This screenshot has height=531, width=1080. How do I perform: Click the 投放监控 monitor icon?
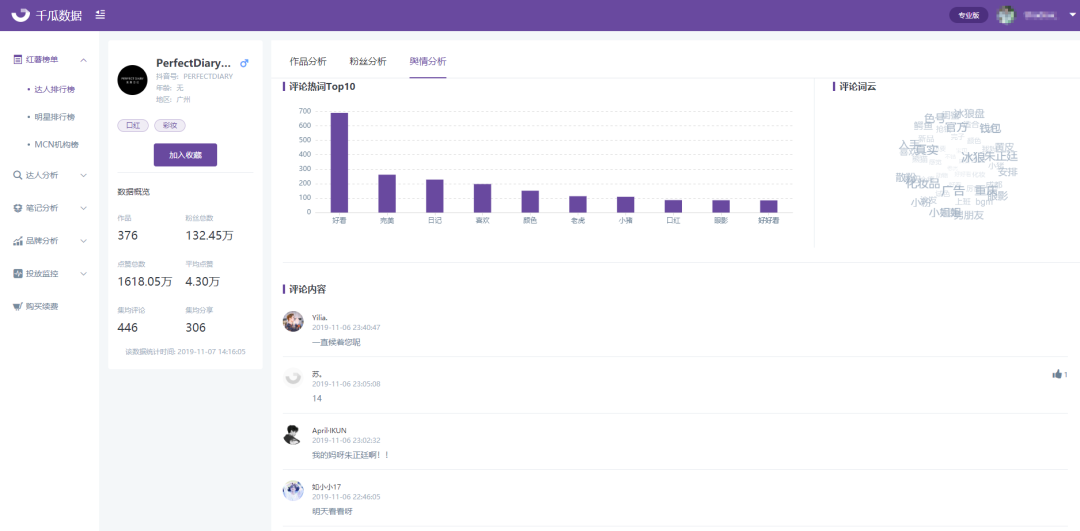coord(18,273)
